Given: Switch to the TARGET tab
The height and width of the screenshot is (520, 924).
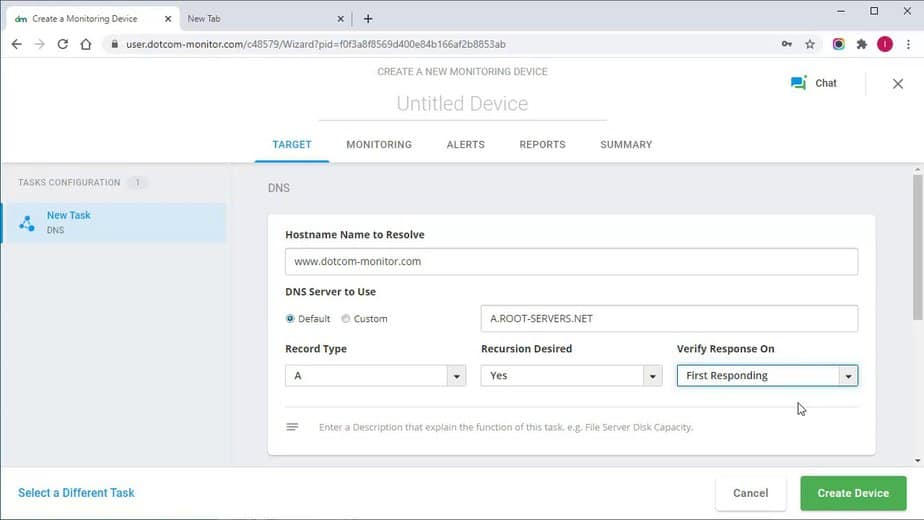Looking at the screenshot, I should point(292,144).
